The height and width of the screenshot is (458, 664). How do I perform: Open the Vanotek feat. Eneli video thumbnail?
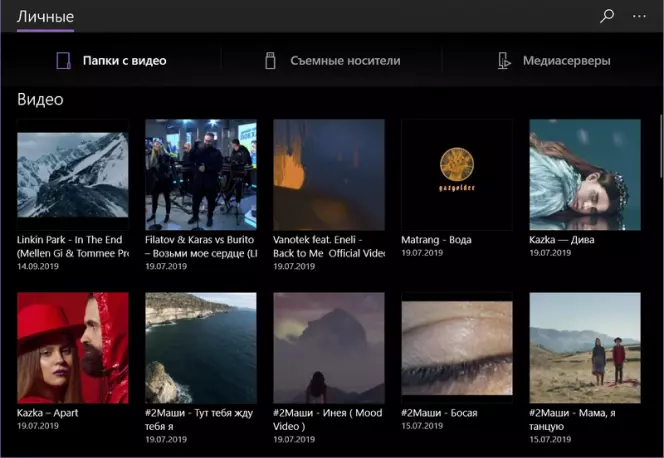coord(329,175)
